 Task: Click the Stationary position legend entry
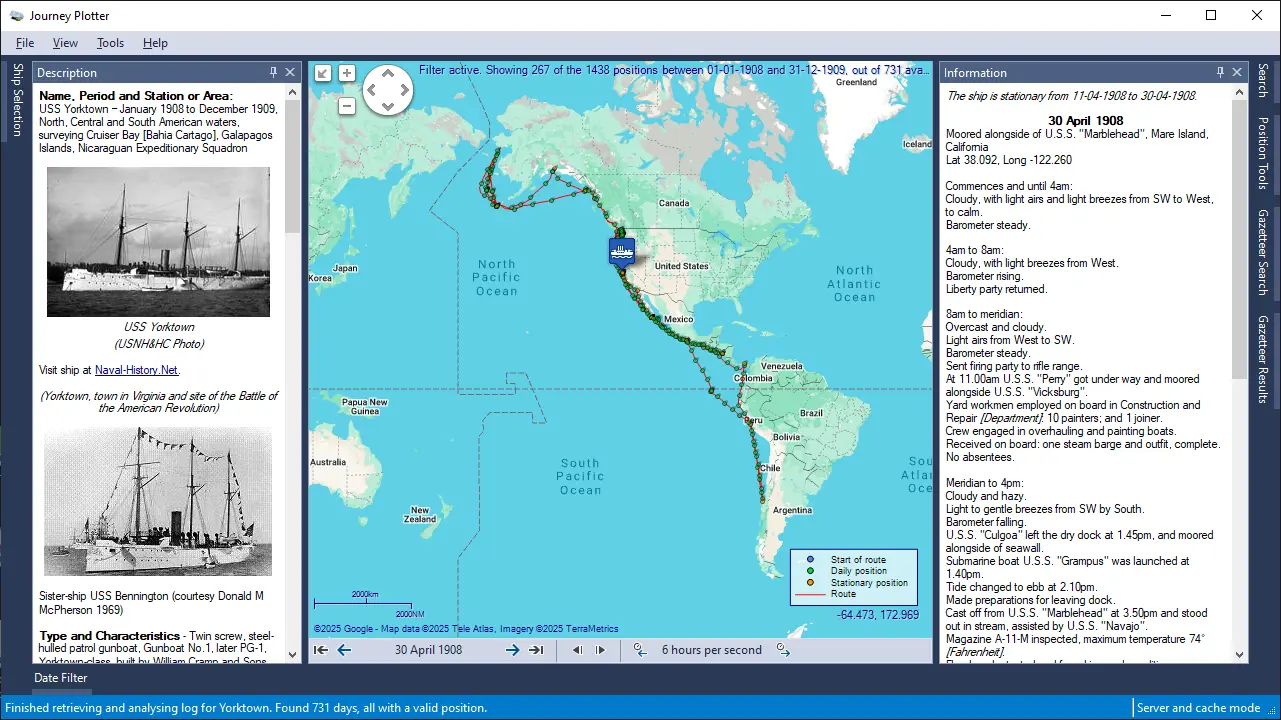coord(859,582)
